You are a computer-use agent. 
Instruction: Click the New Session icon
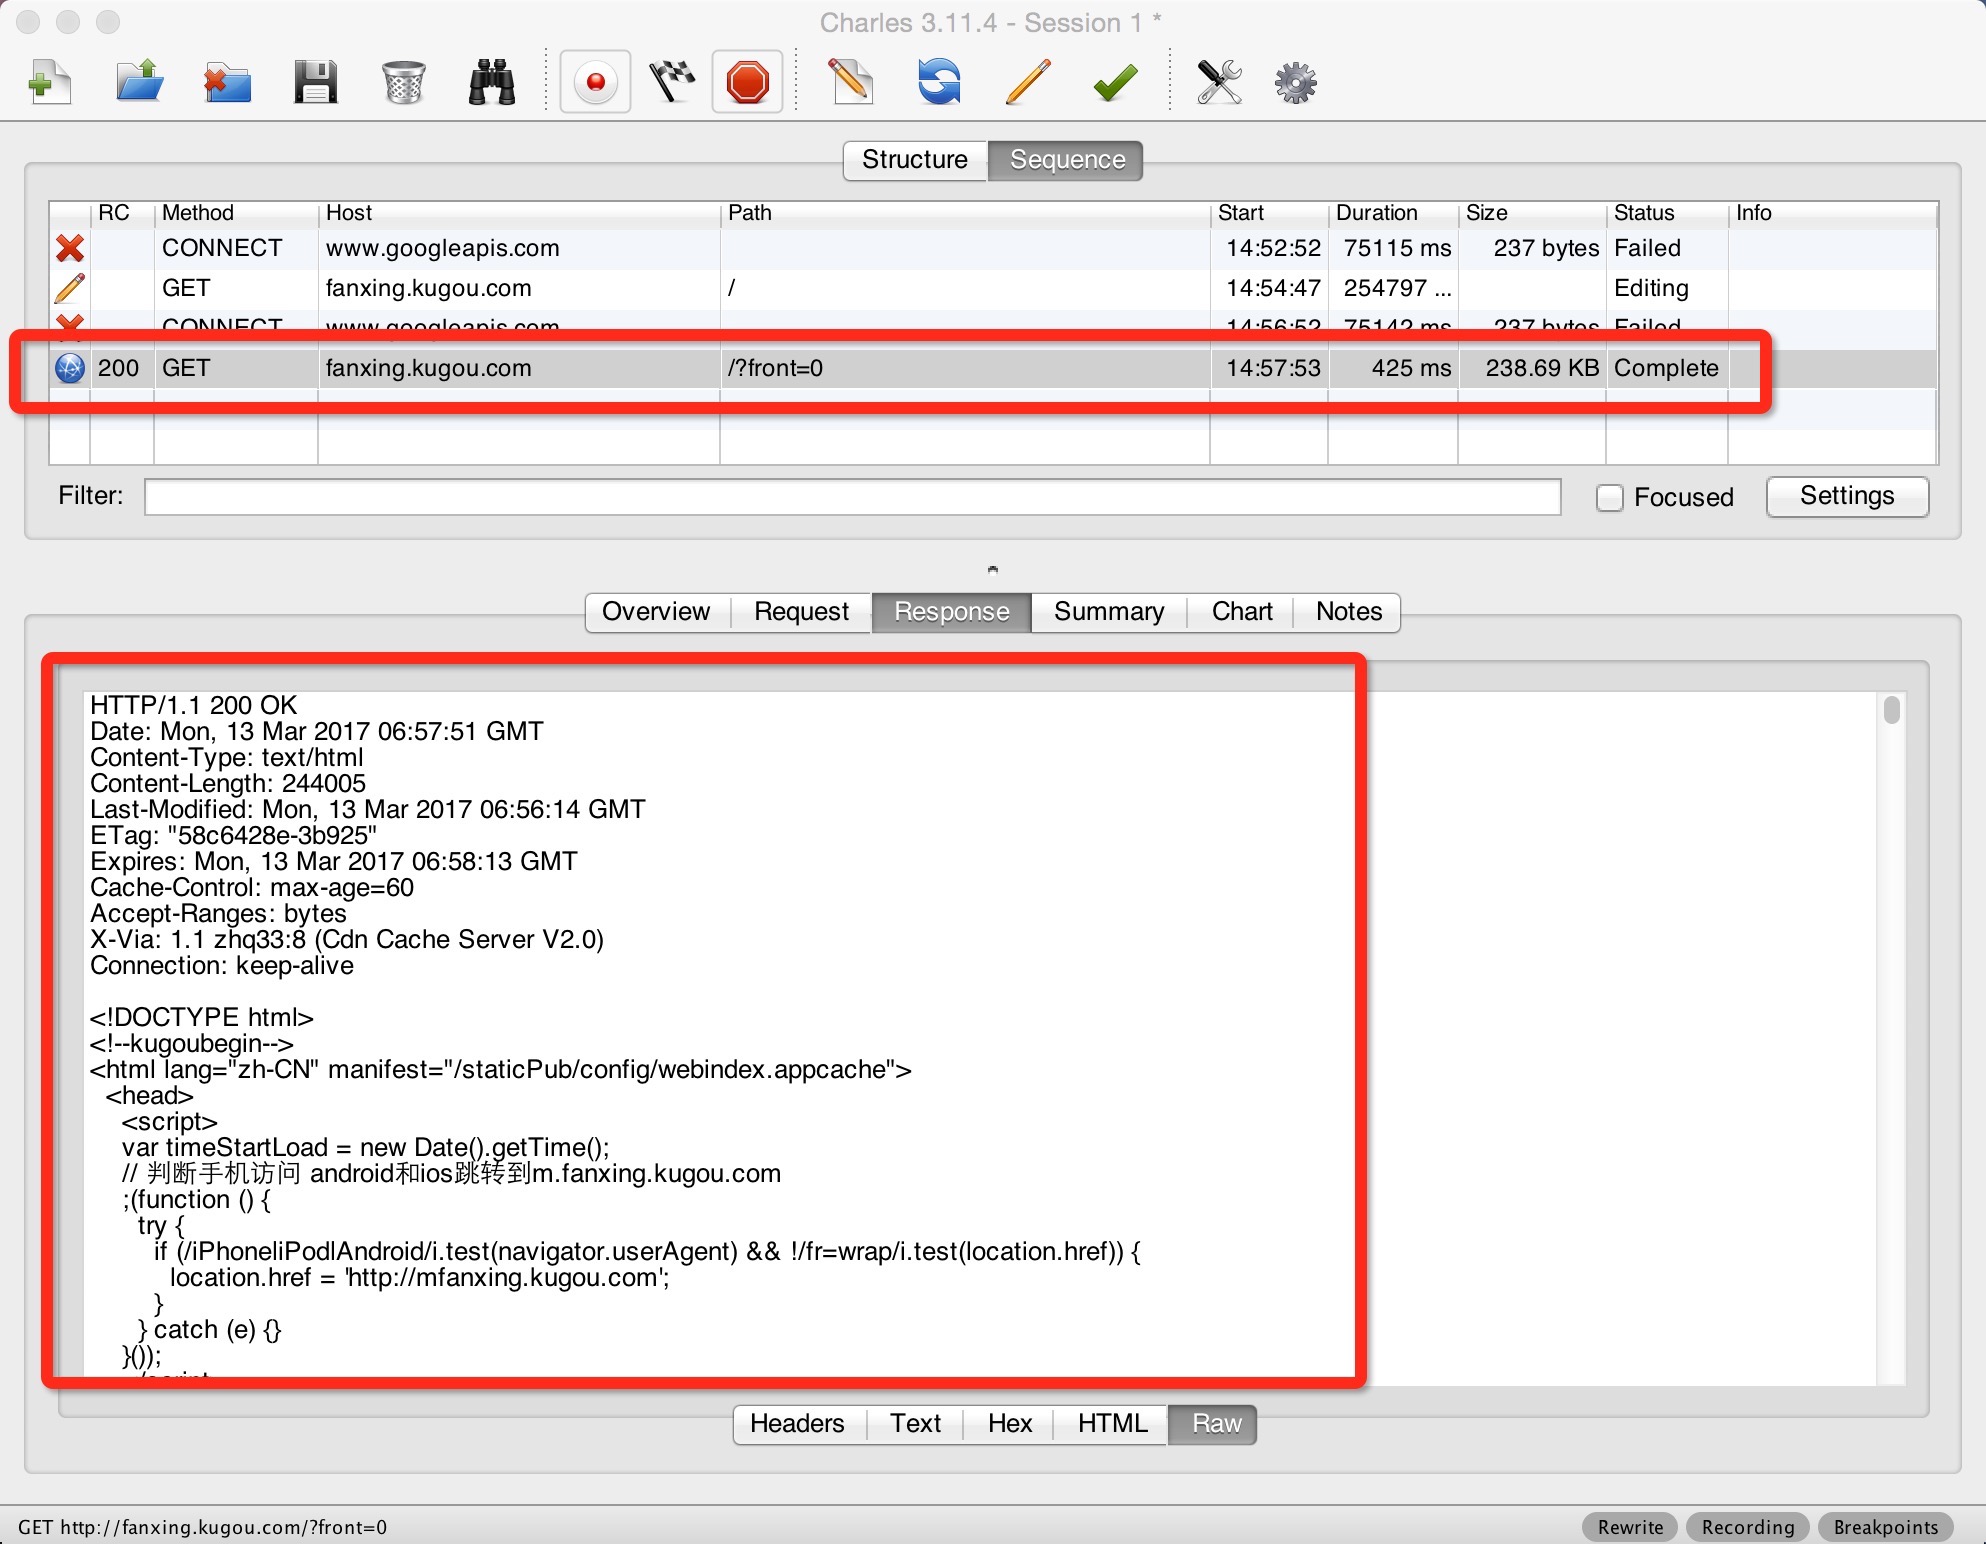click(50, 82)
